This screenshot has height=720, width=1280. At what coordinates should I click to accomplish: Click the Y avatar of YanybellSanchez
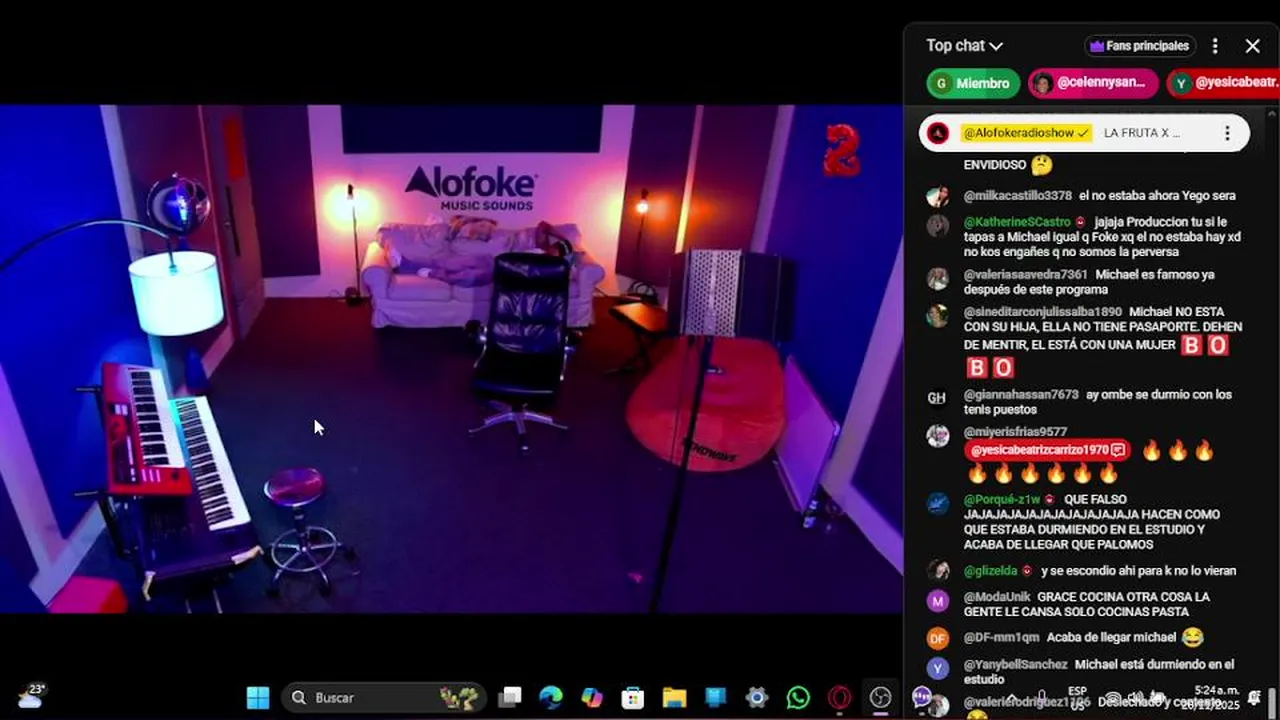coord(937,668)
